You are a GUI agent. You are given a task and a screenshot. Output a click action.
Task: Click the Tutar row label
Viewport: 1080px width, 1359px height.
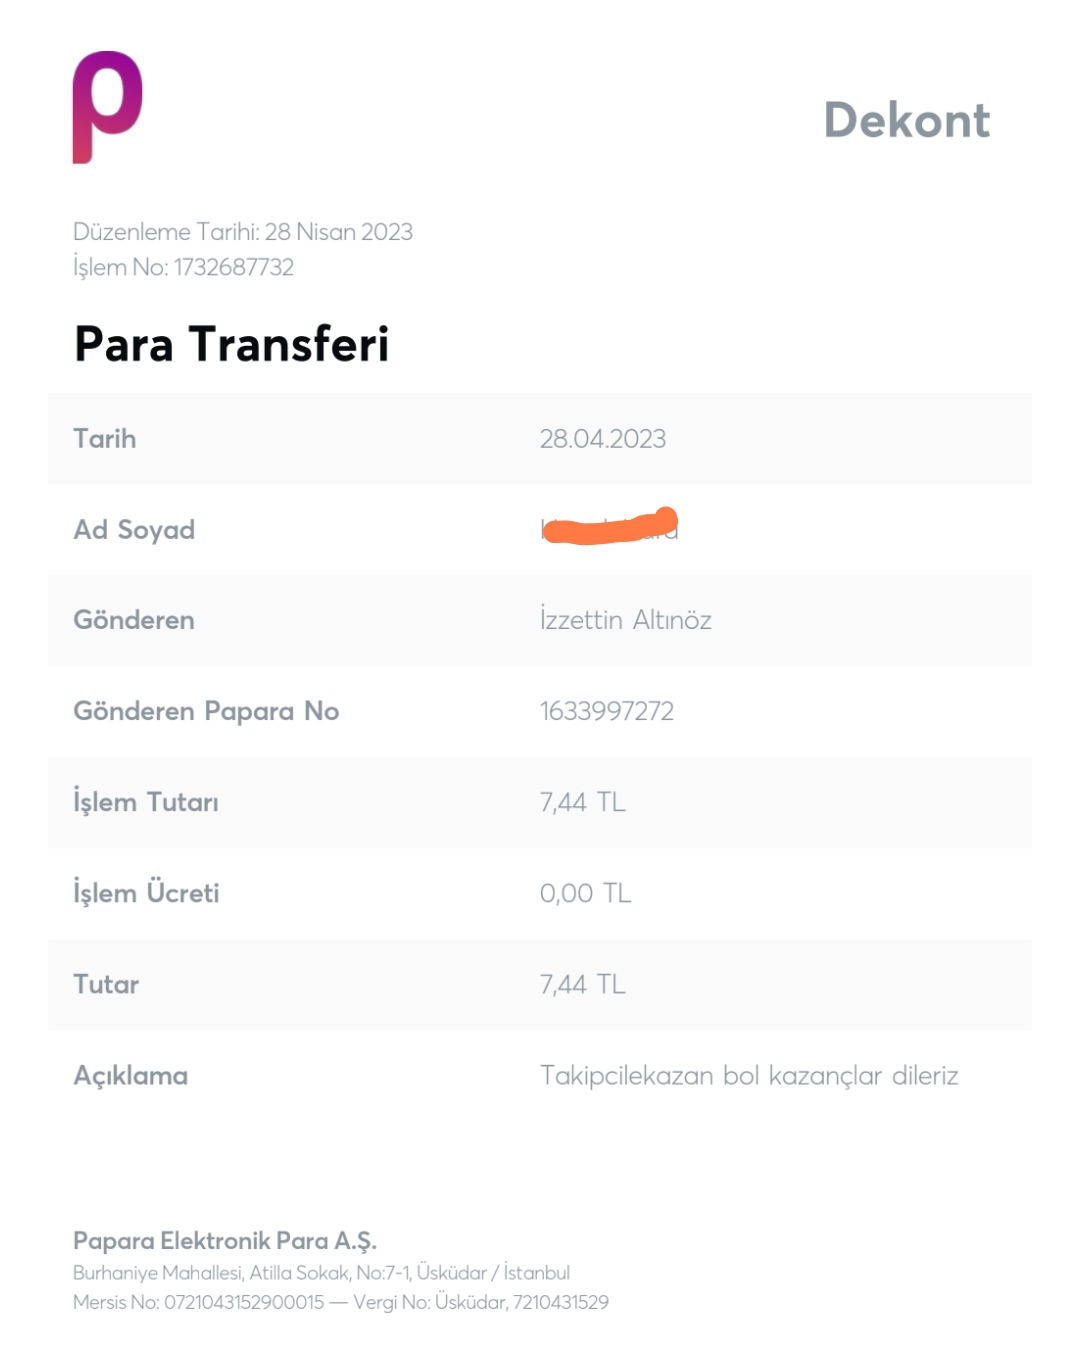pos(106,984)
